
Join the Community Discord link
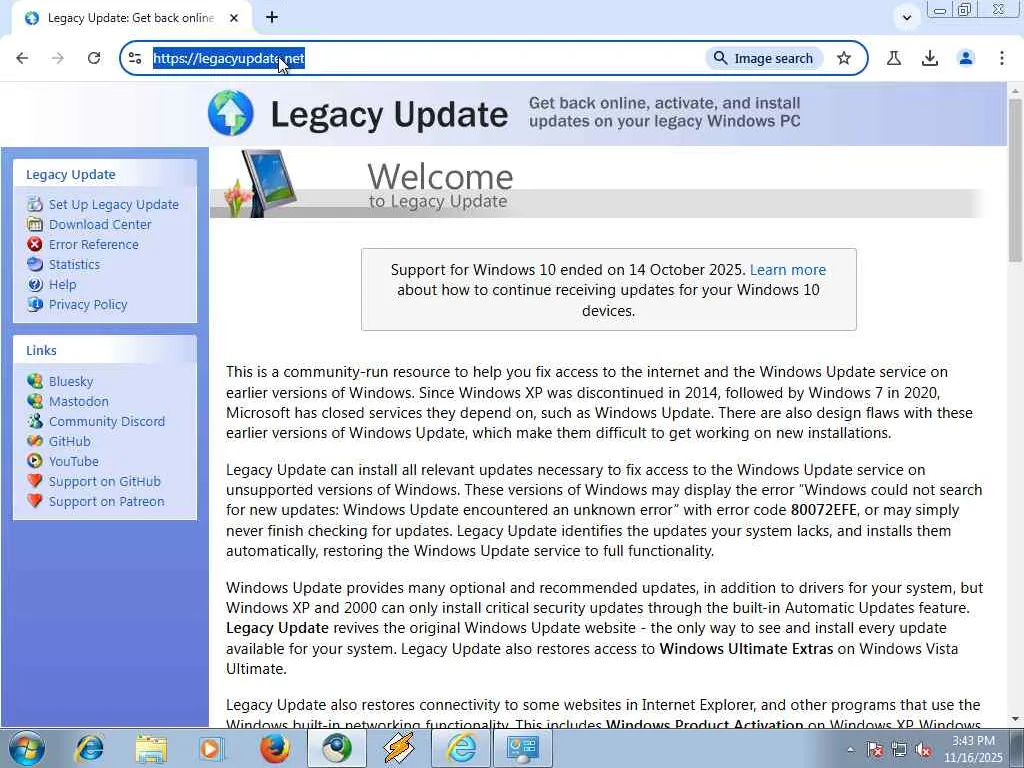pyautogui.click(x=107, y=422)
